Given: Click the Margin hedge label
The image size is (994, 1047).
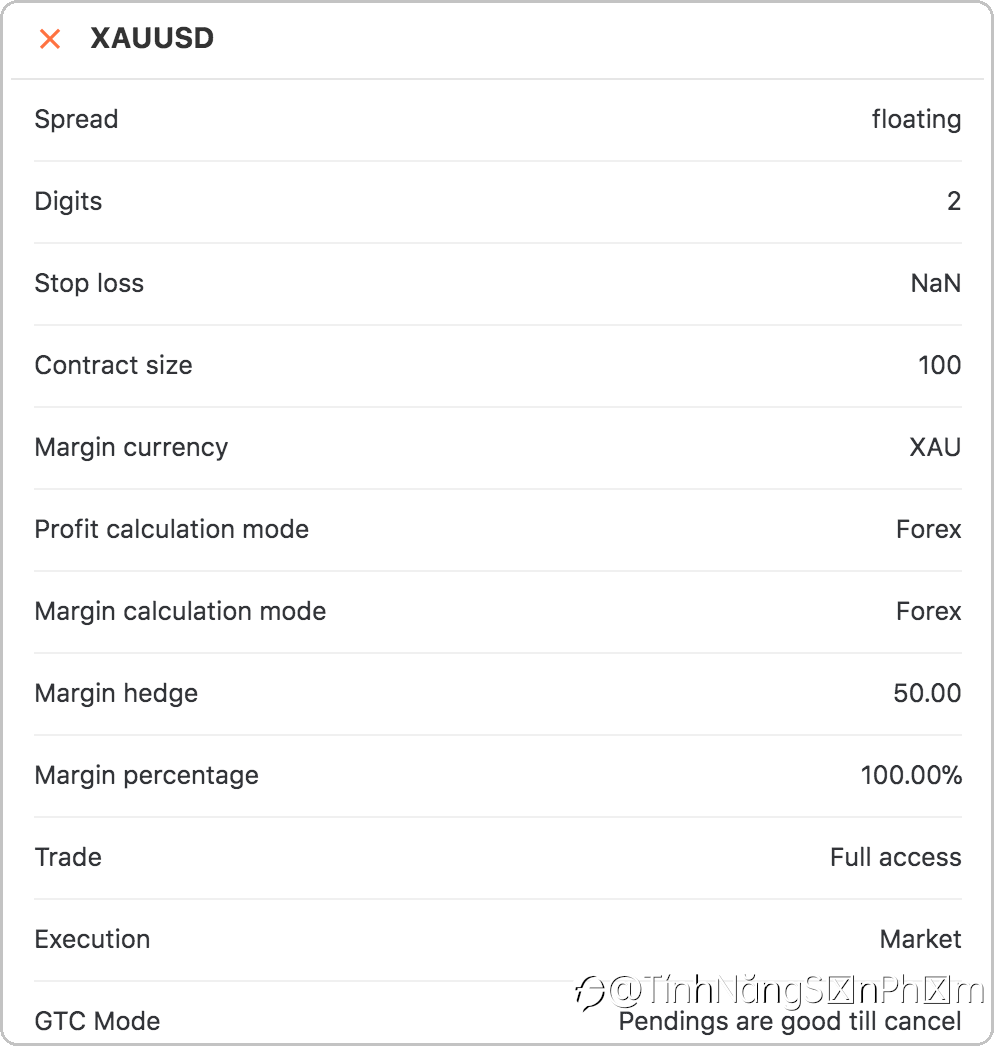Looking at the screenshot, I should pos(116,694).
